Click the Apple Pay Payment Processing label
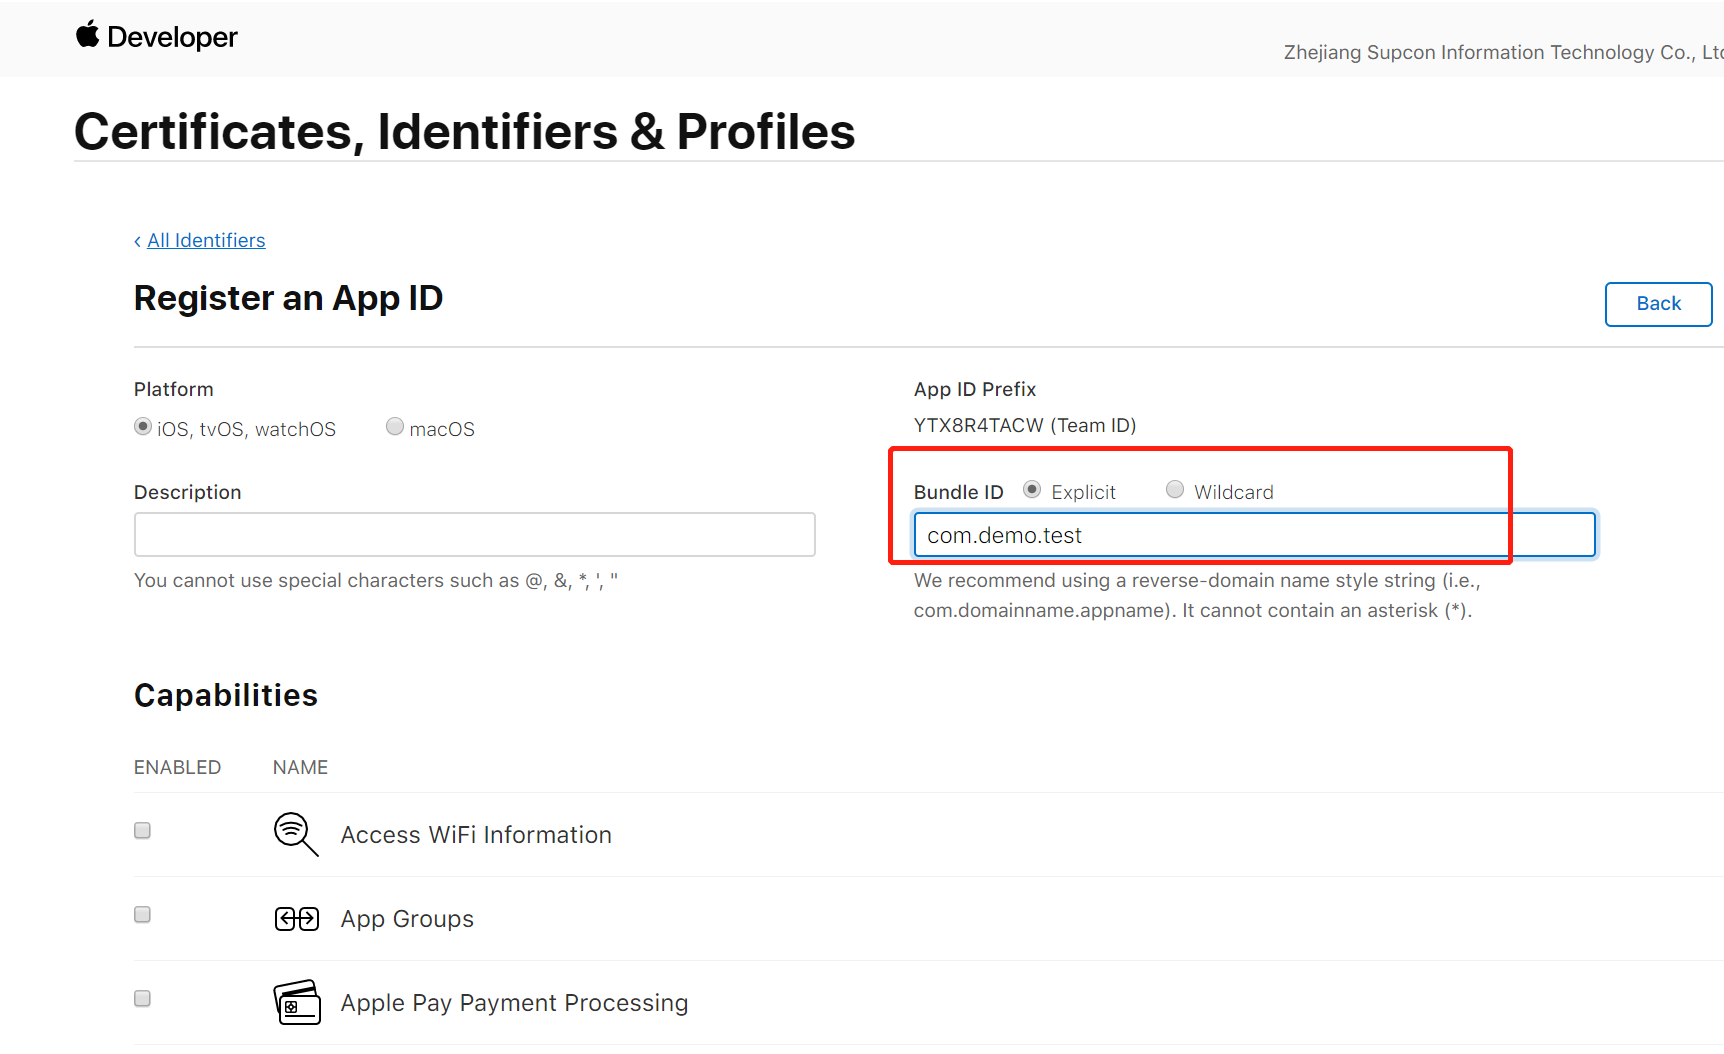This screenshot has height=1054, width=1724. tap(514, 1003)
